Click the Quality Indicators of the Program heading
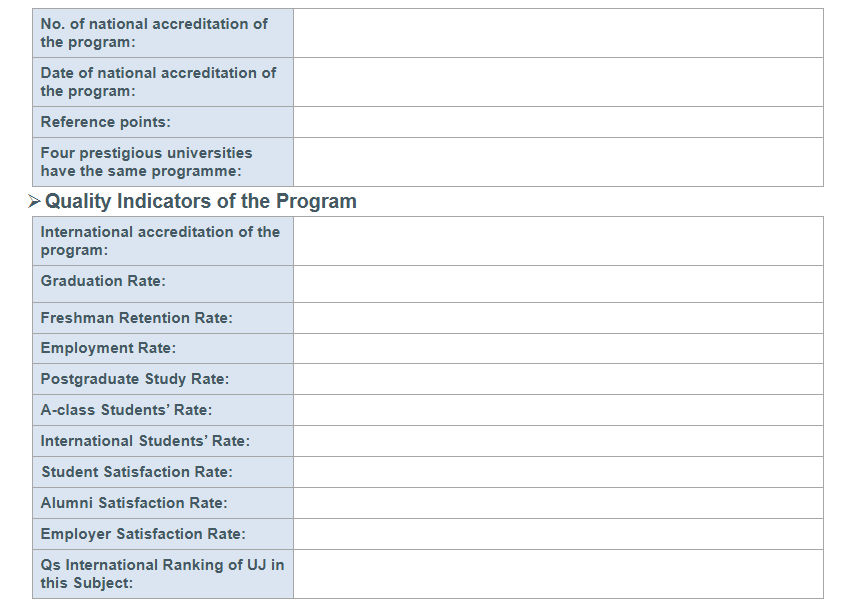Viewport: 857px width, 604px height. pyautogui.click(x=200, y=201)
